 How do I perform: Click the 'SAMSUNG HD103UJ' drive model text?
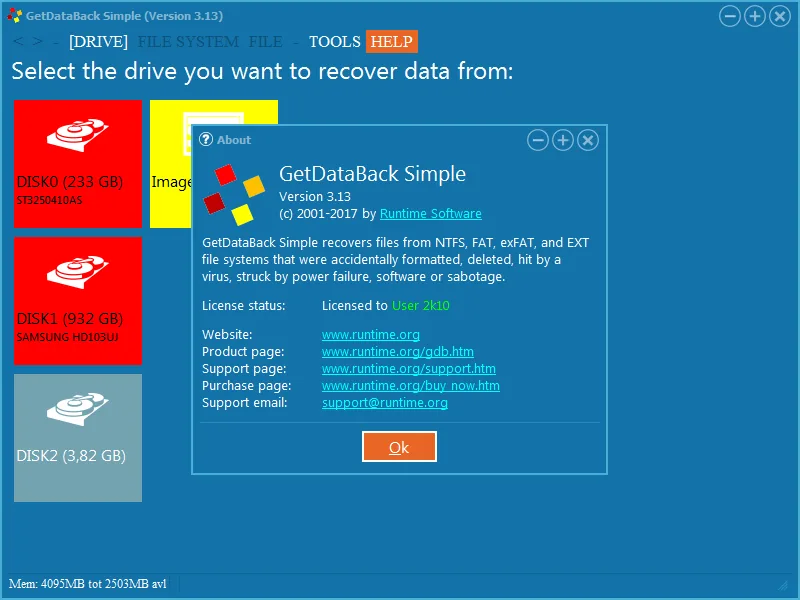(67, 337)
